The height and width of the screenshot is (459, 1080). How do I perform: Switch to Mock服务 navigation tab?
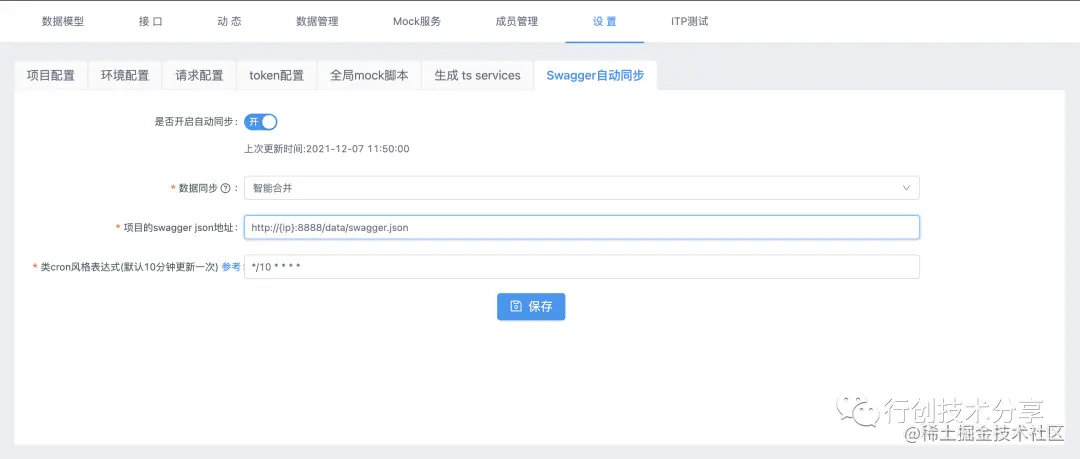[x=417, y=21]
